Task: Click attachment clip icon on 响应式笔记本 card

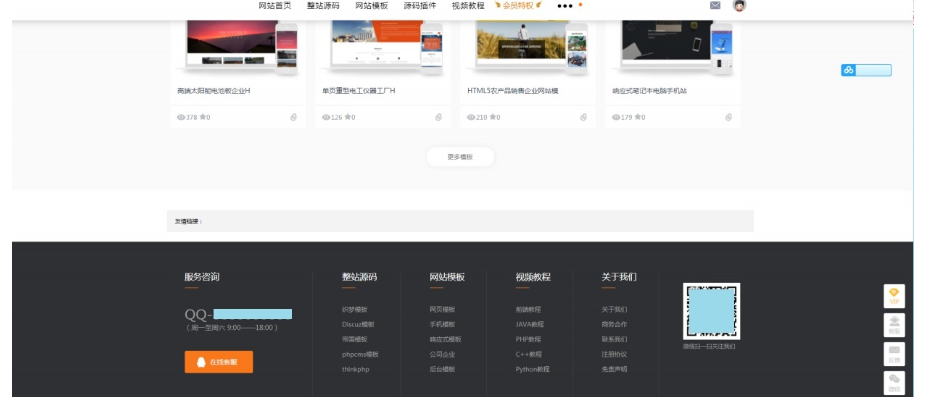Action: pyautogui.click(x=729, y=117)
